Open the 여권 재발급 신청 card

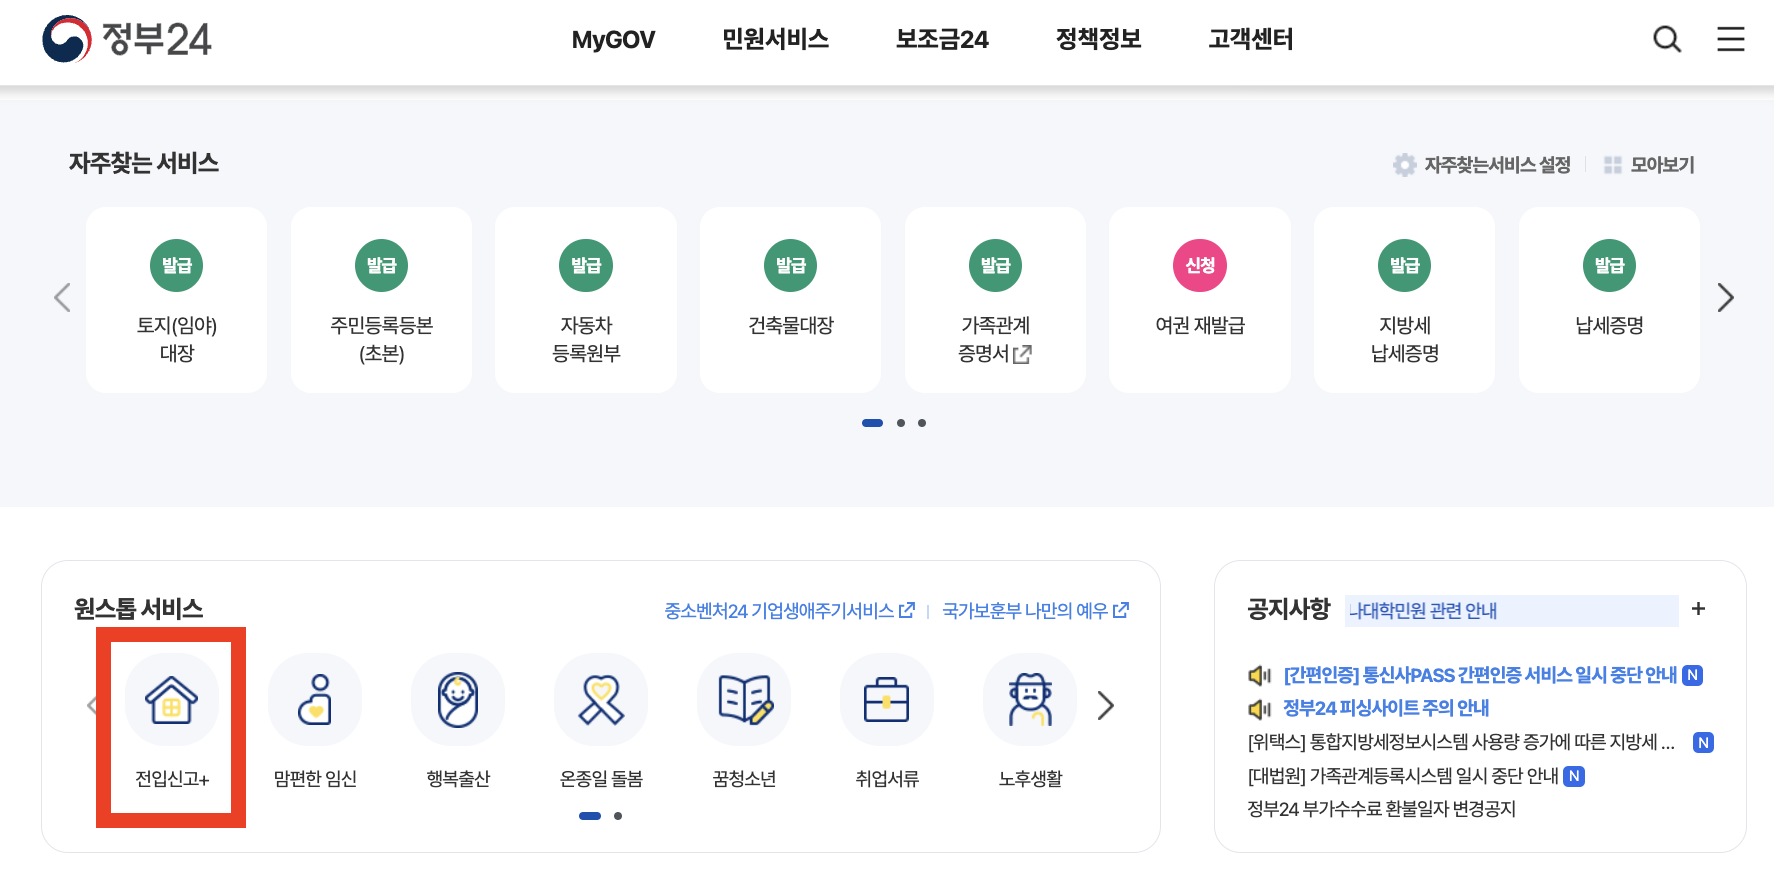pyautogui.click(x=1200, y=300)
